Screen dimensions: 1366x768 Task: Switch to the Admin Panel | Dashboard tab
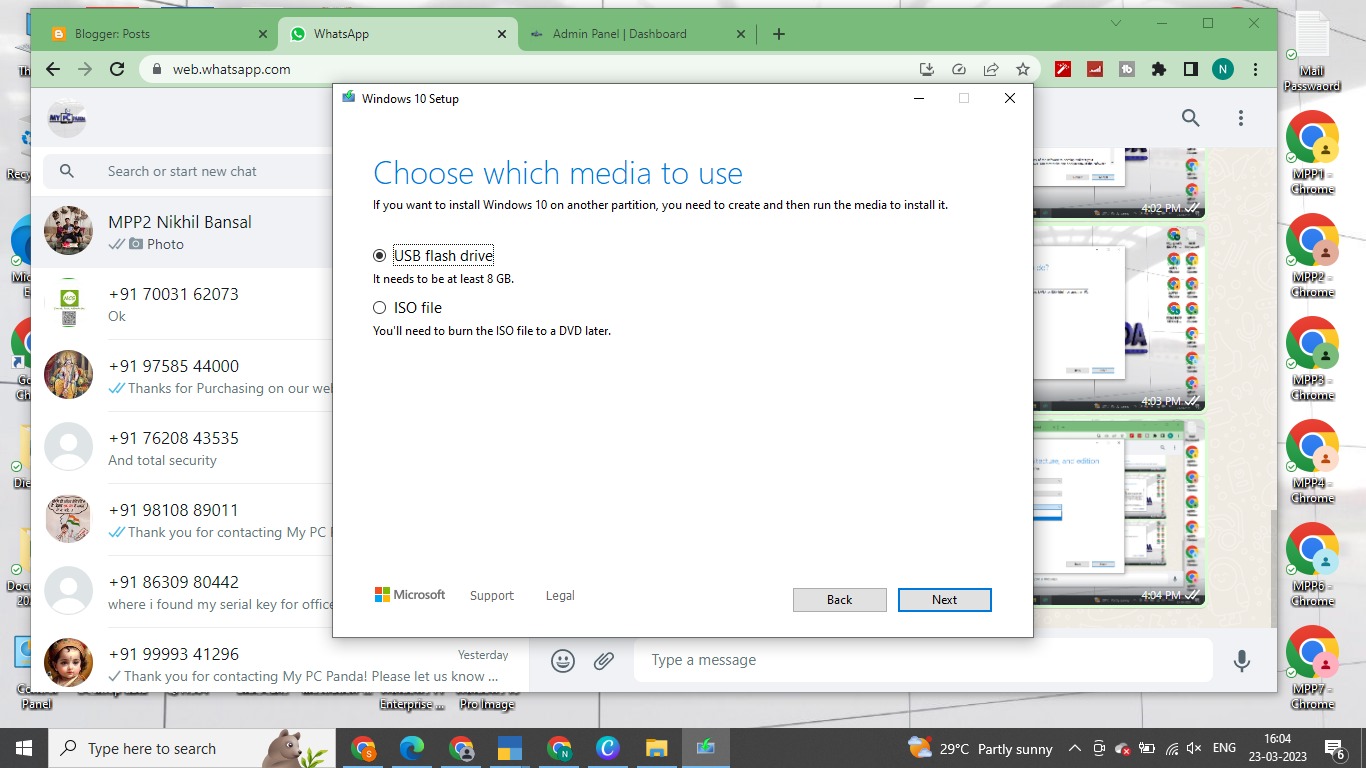tap(637, 34)
